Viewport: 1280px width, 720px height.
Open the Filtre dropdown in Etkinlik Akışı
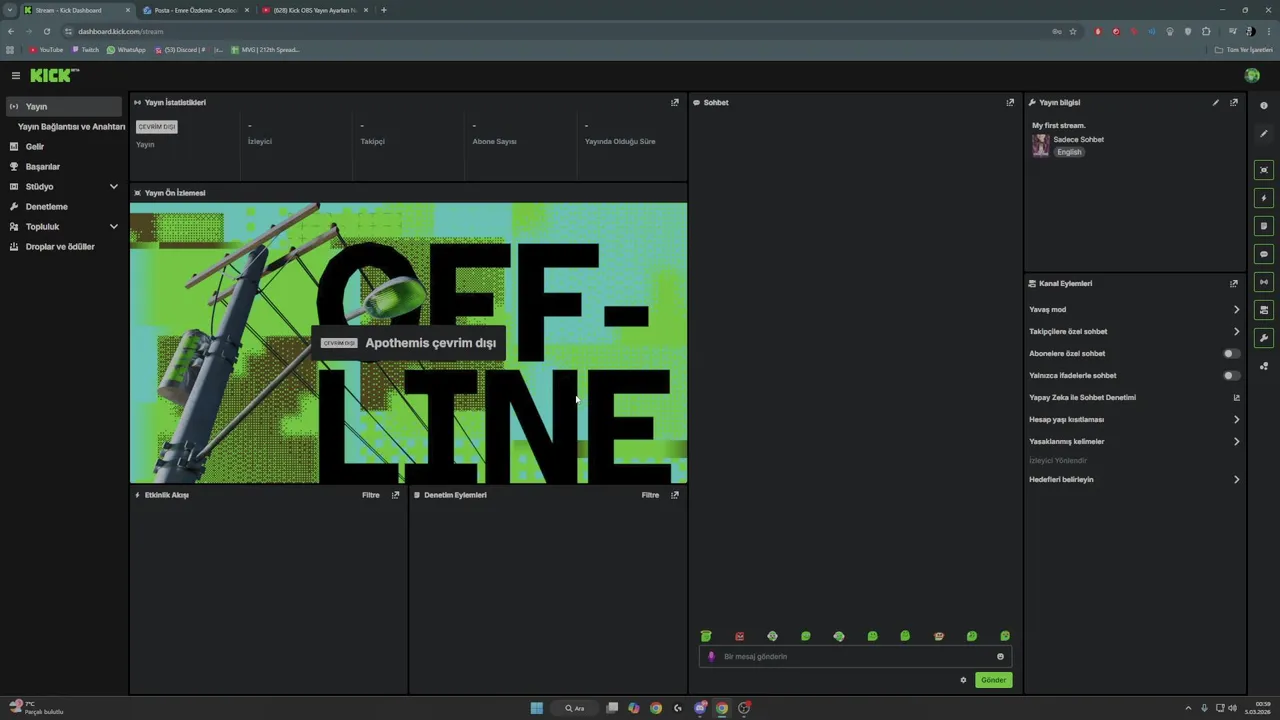[371, 495]
